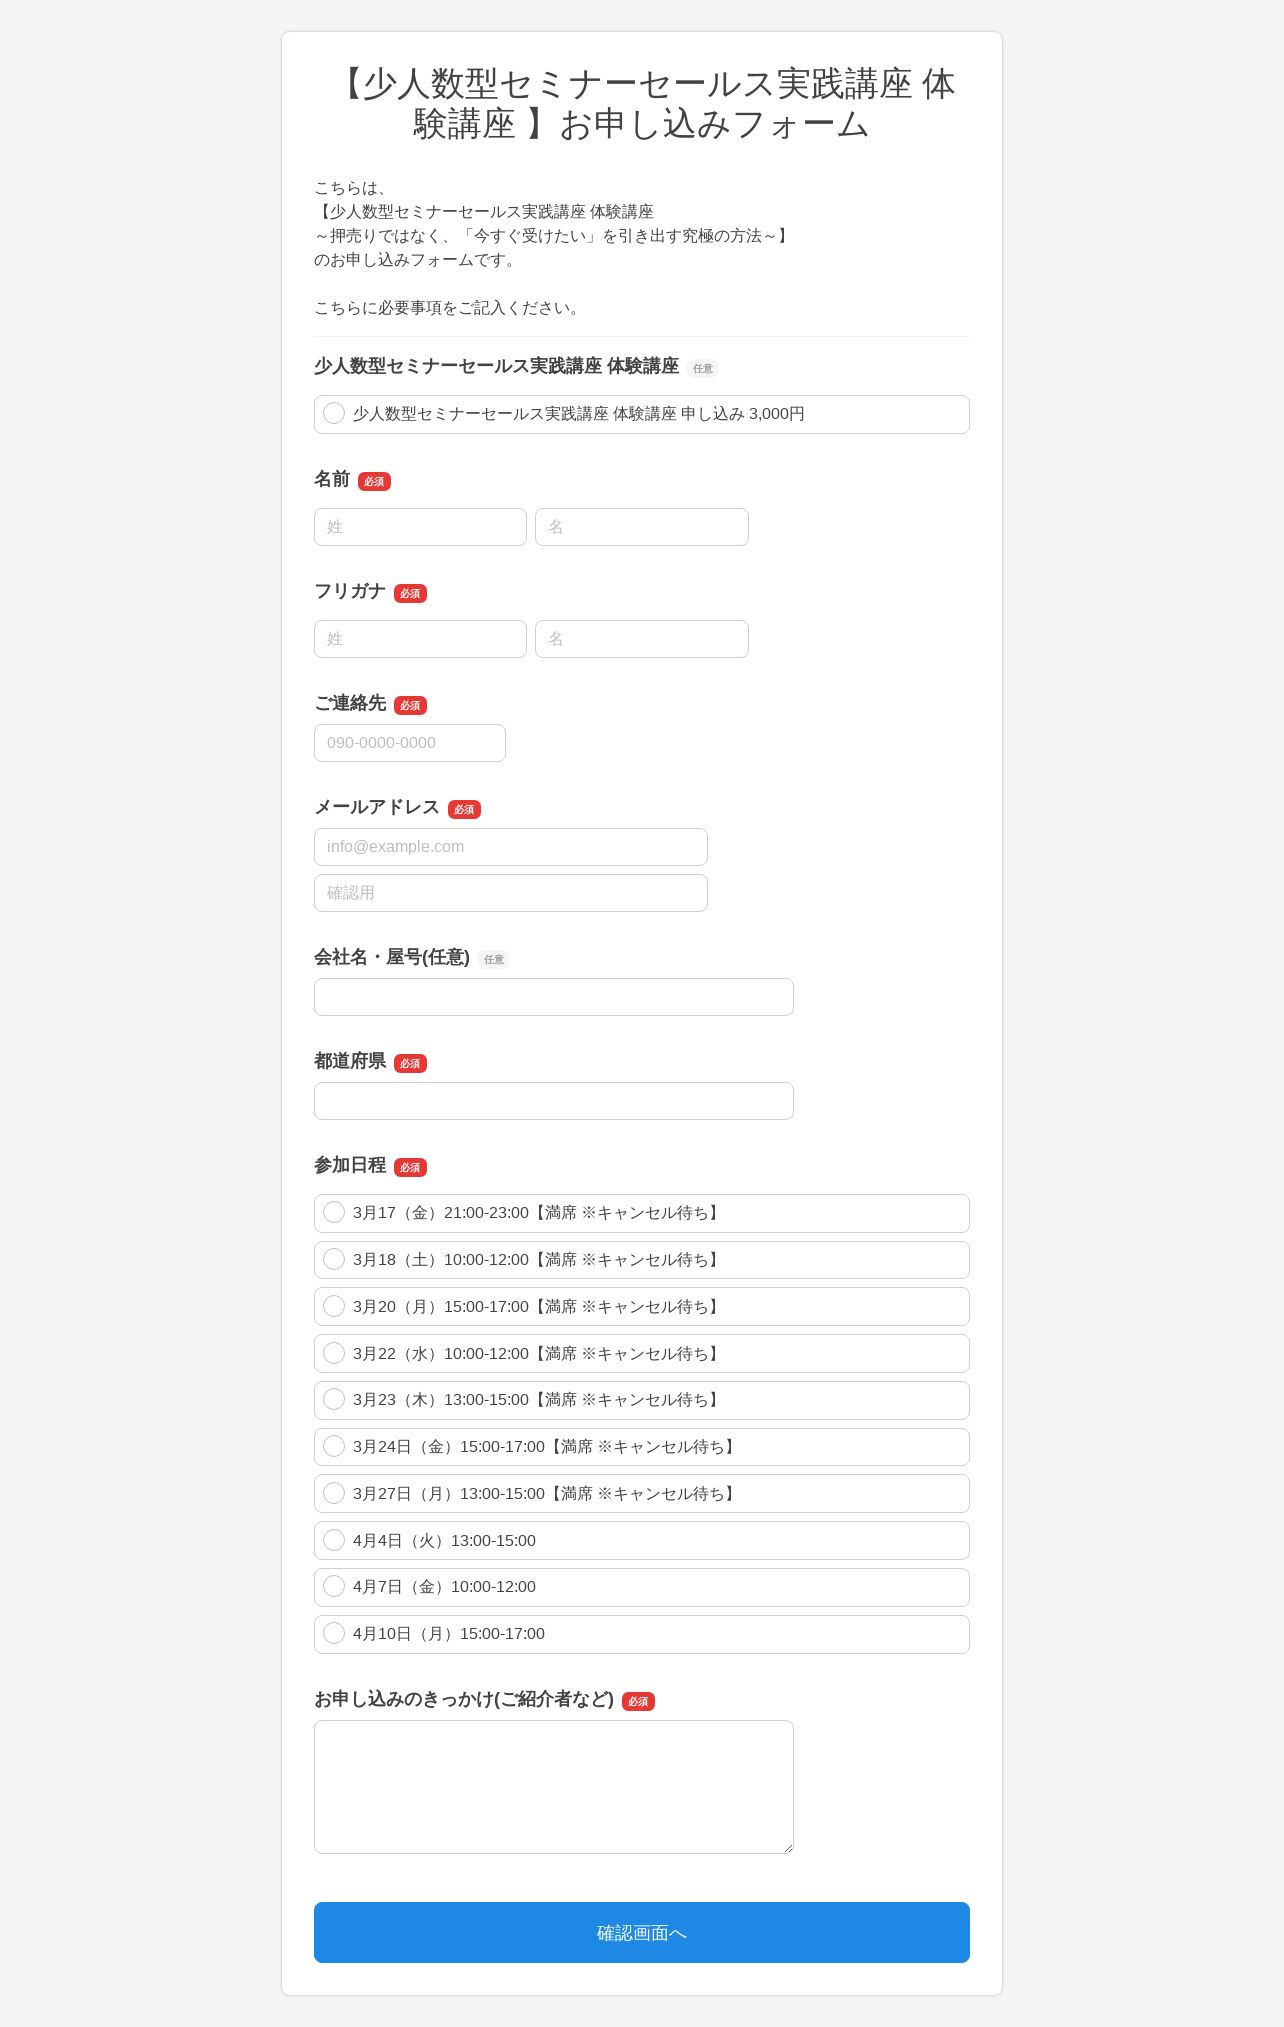Click the 姓 field under 名前
Viewport: 1284px width, 2027px height.
[x=420, y=527]
